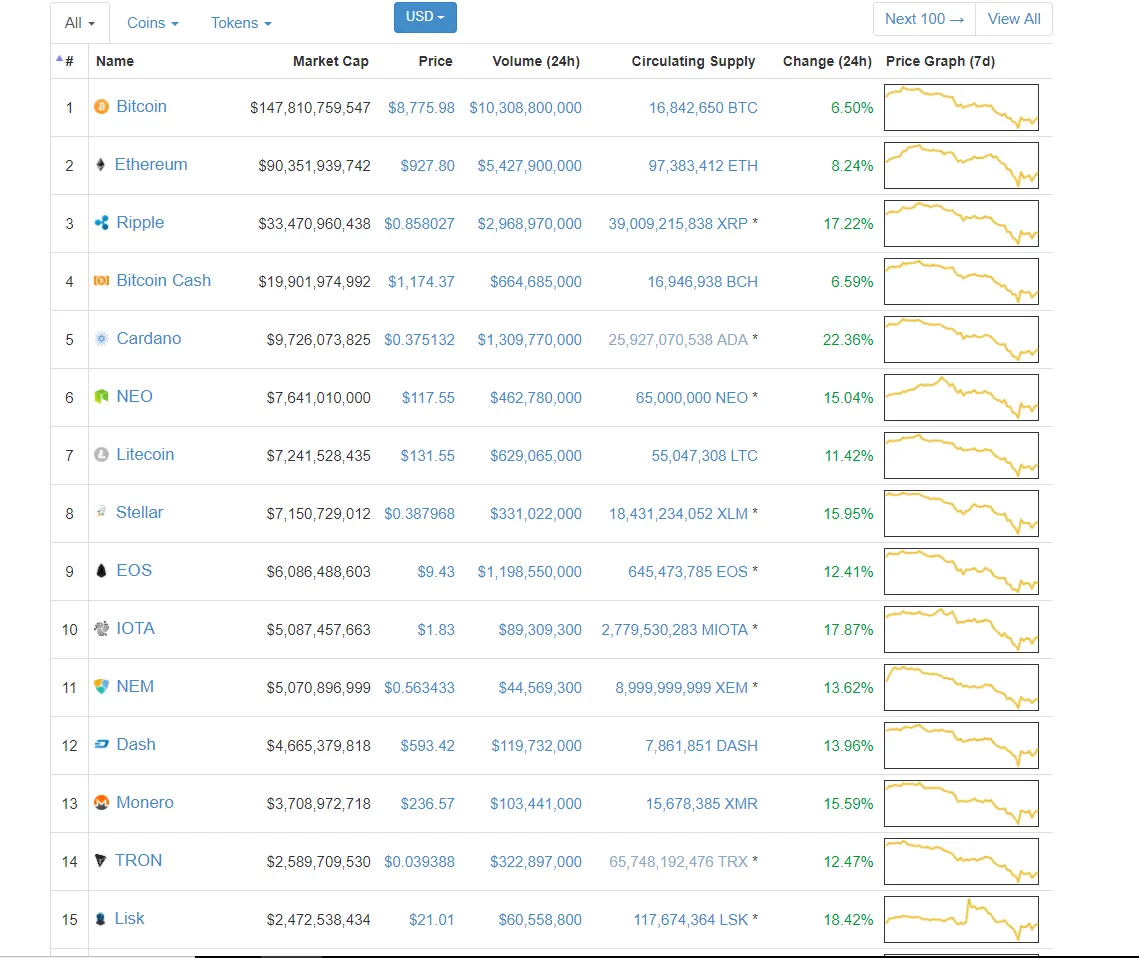This screenshot has height=958, width=1139.
Task: Click the Litecoin logo icon
Action: click(102, 454)
